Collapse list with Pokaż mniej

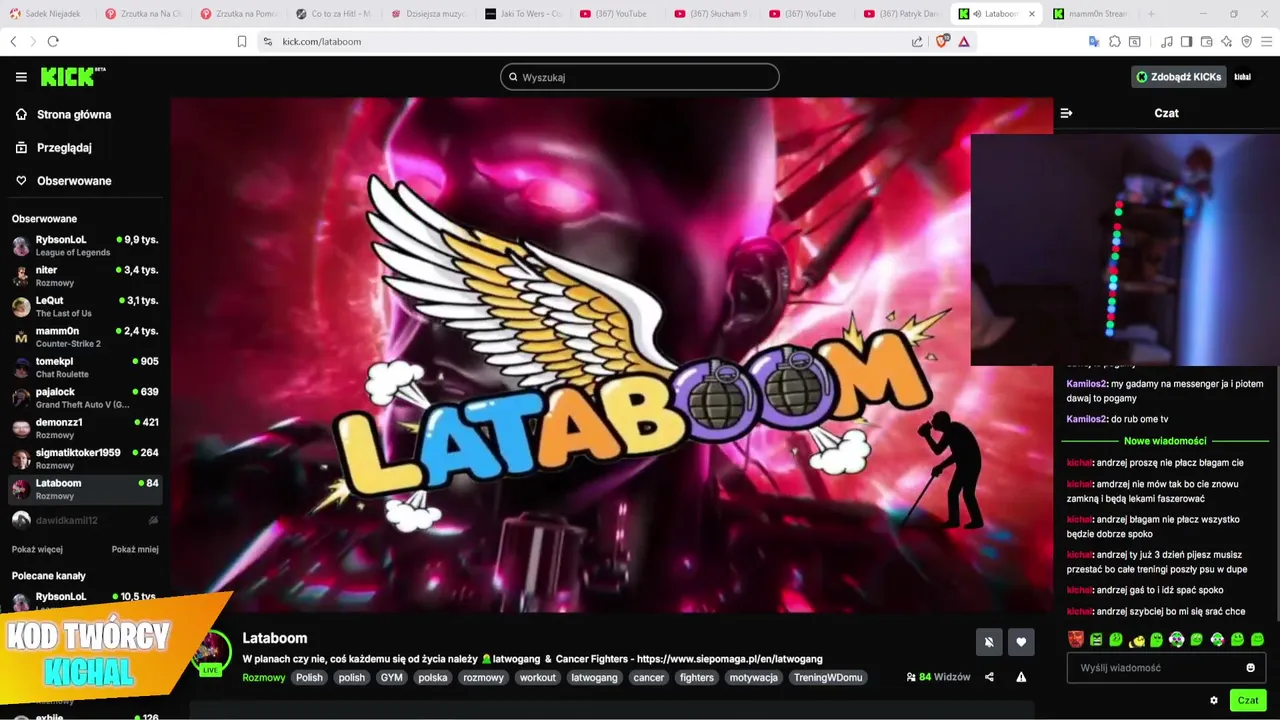pyautogui.click(x=135, y=549)
